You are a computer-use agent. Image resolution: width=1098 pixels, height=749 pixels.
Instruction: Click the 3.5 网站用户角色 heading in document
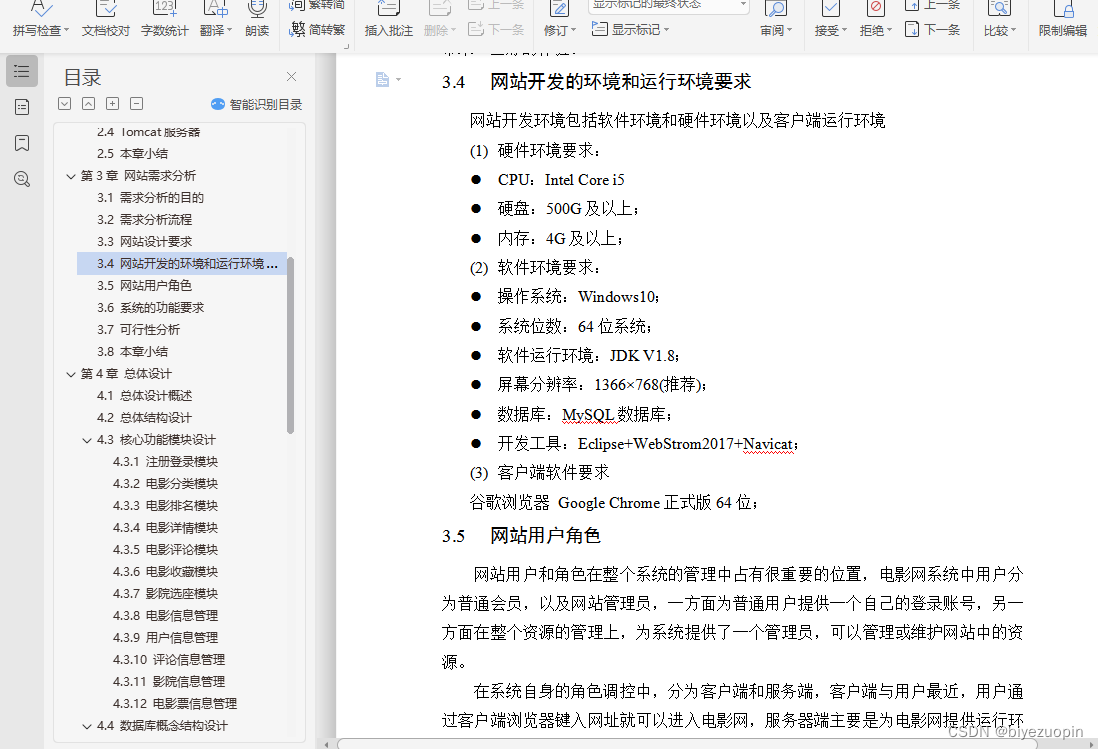click(x=521, y=536)
